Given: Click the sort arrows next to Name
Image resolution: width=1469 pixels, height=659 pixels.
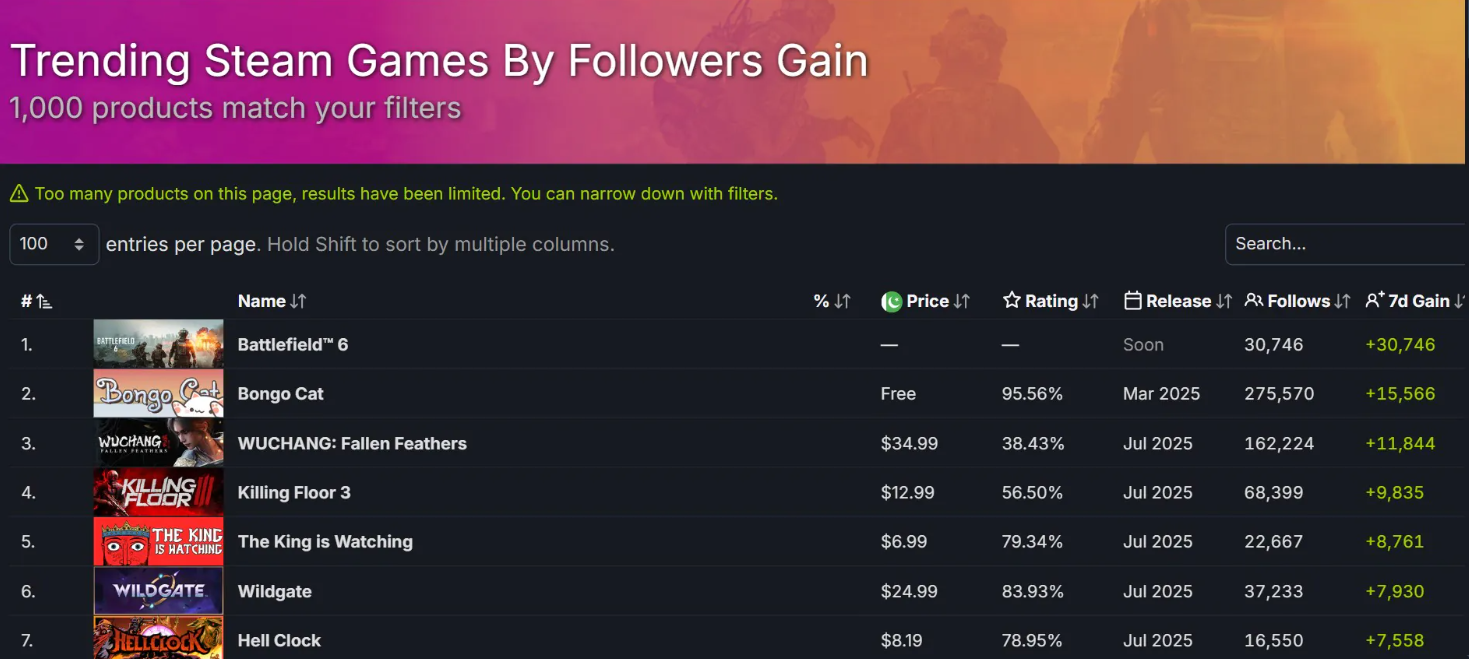Looking at the screenshot, I should tap(298, 301).
